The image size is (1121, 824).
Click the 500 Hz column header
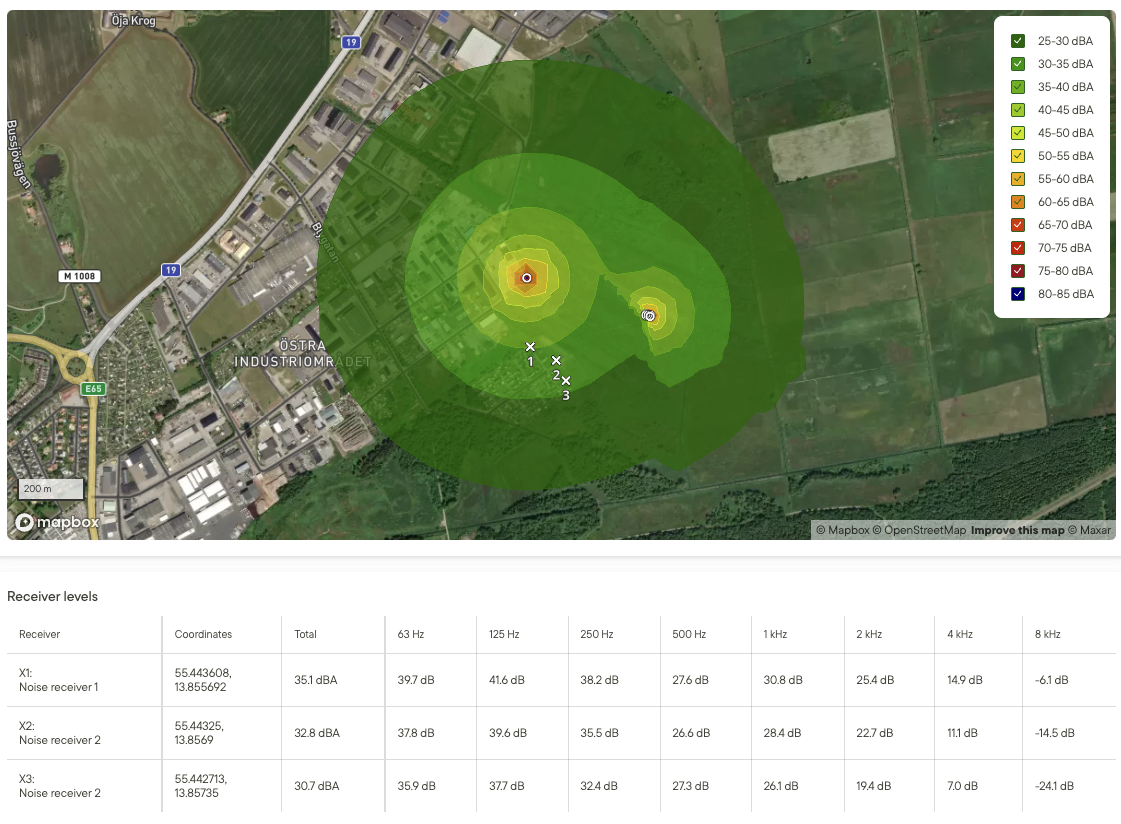pyautogui.click(x=688, y=634)
